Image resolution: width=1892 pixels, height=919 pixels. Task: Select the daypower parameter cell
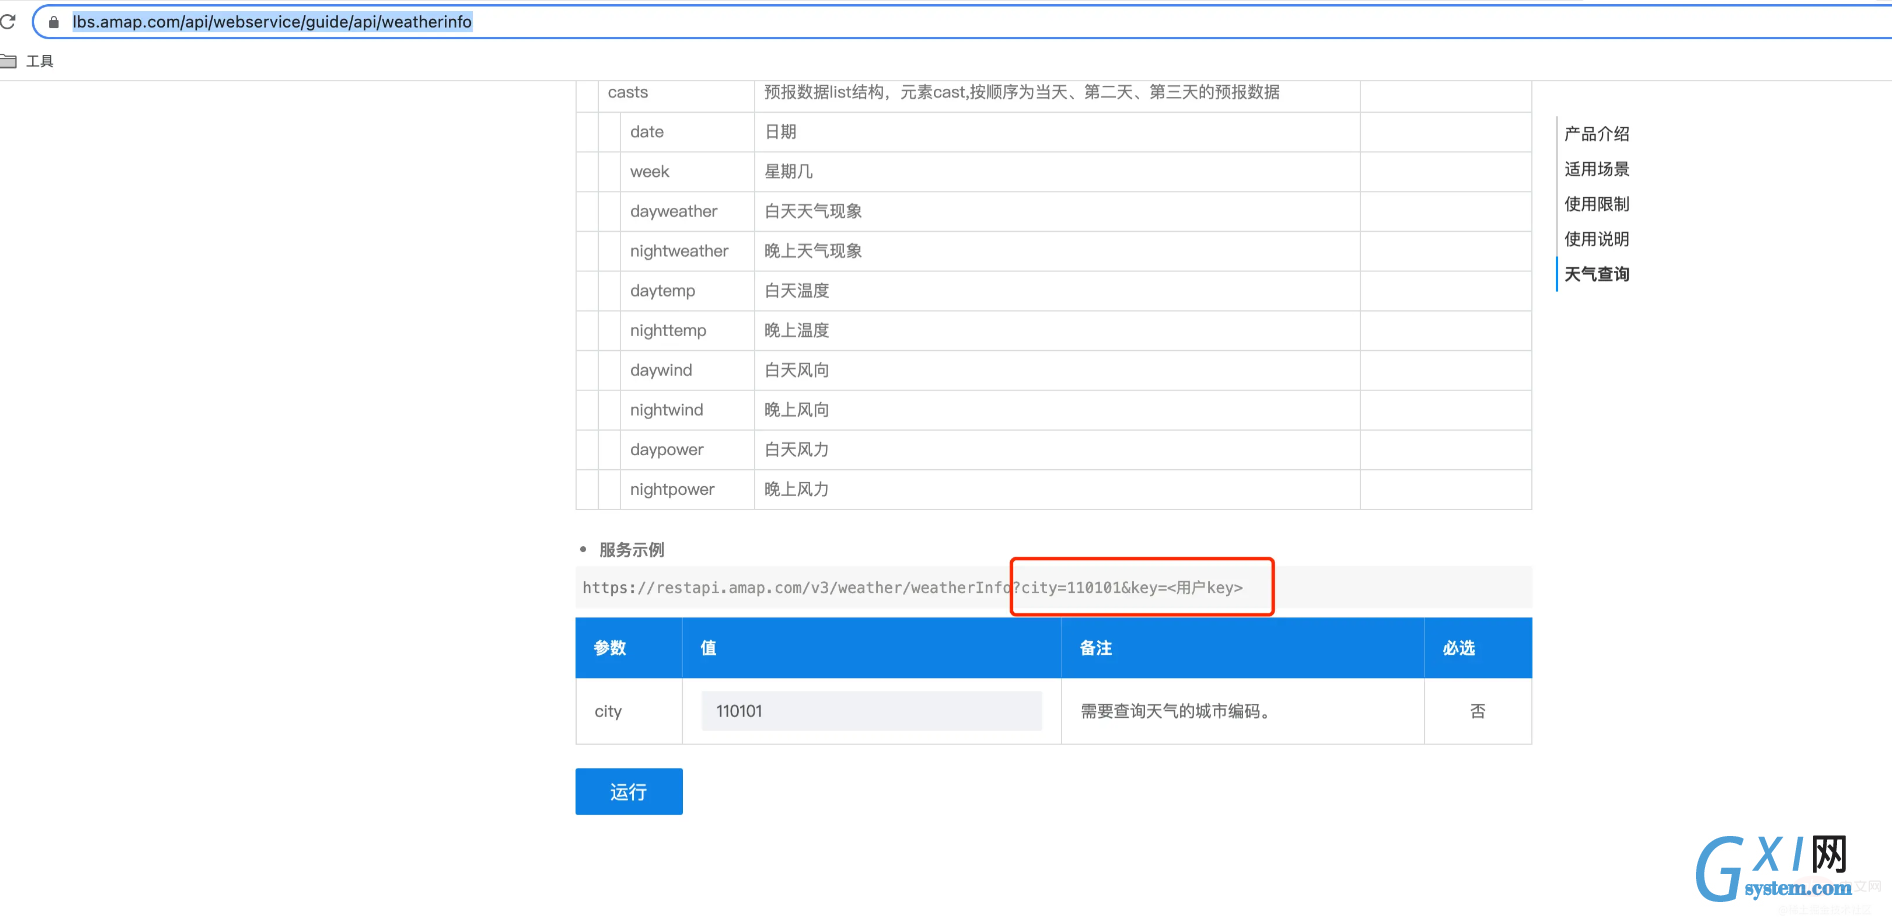(x=687, y=450)
